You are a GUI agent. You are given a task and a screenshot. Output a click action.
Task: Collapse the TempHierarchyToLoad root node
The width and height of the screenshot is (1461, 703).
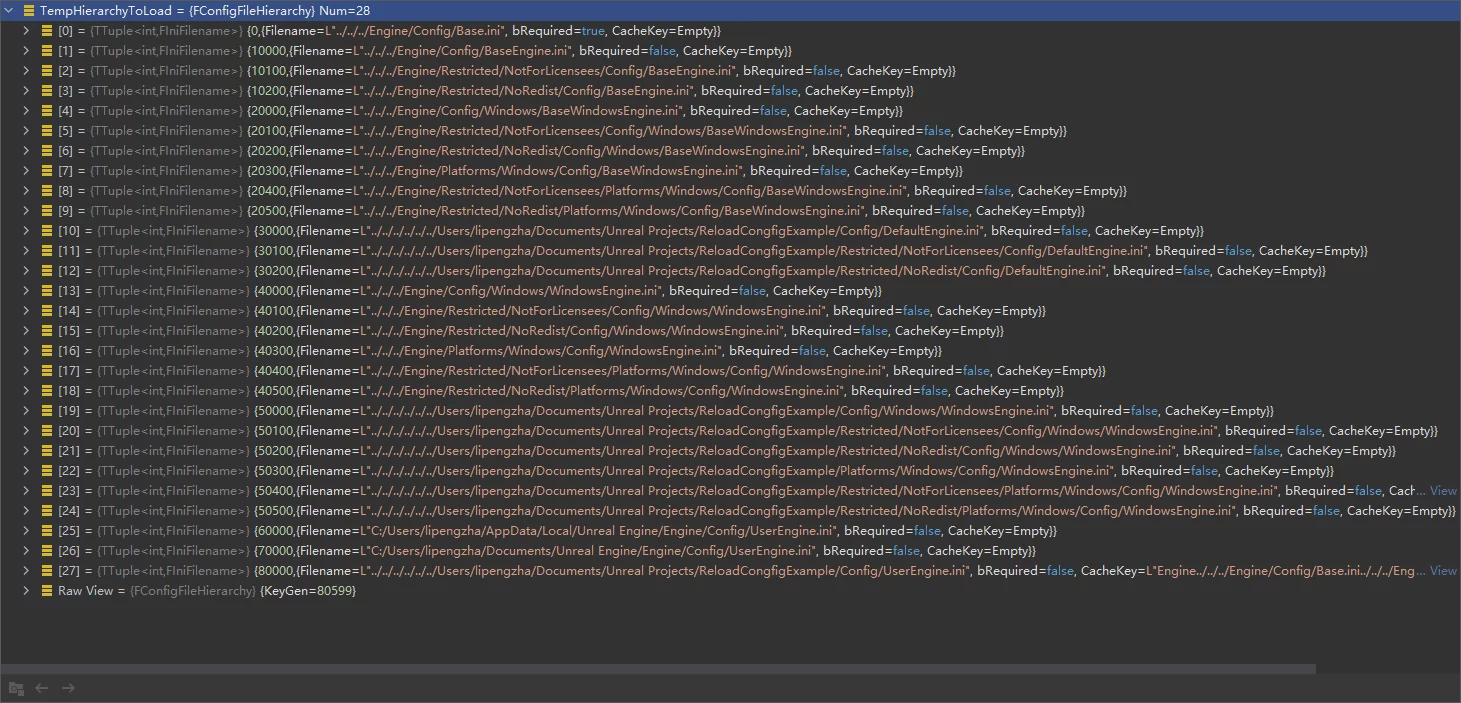9,10
